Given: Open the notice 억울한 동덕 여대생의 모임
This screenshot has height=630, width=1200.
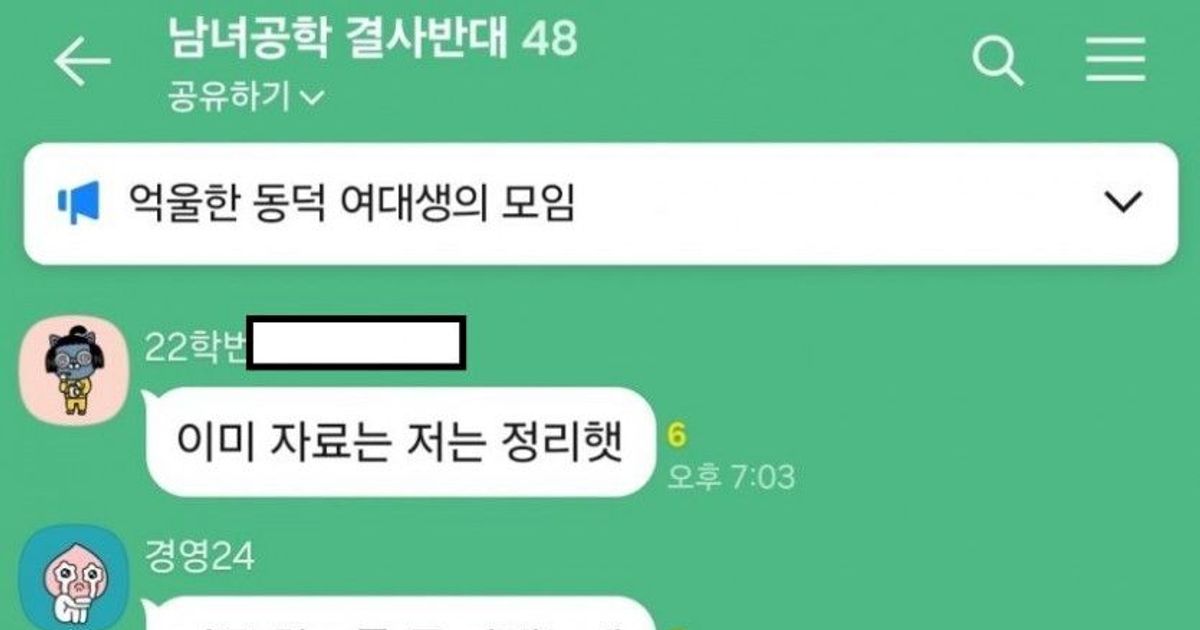Looking at the screenshot, I should tap(352, 204).
